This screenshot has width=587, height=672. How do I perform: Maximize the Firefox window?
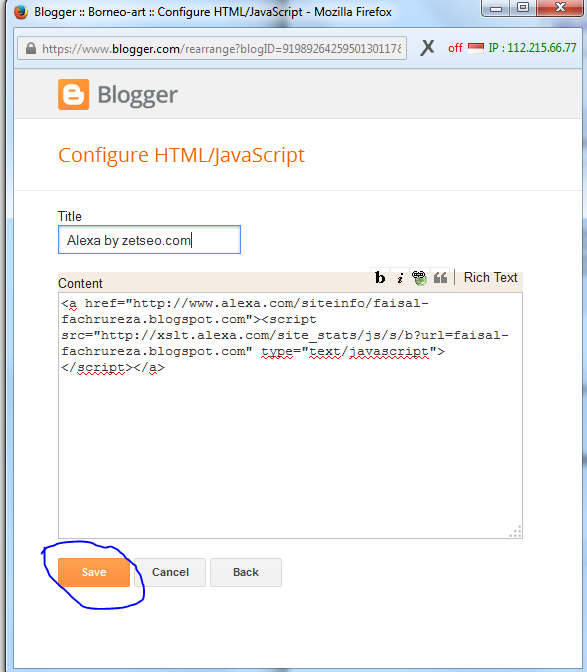522,8
